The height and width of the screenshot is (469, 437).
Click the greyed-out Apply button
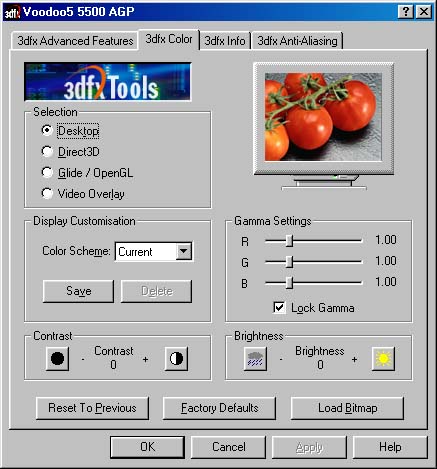tap(309, 447)
